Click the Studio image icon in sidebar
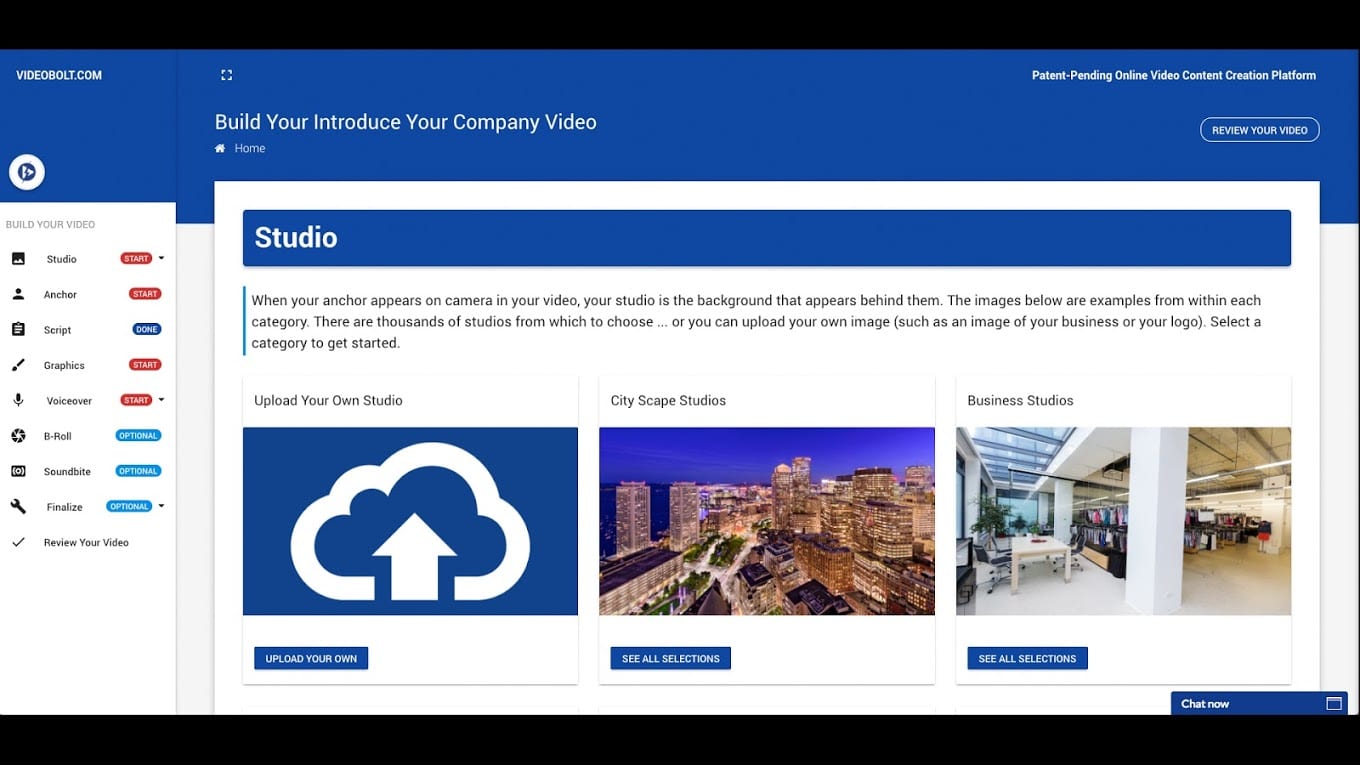 click(18, 259)
